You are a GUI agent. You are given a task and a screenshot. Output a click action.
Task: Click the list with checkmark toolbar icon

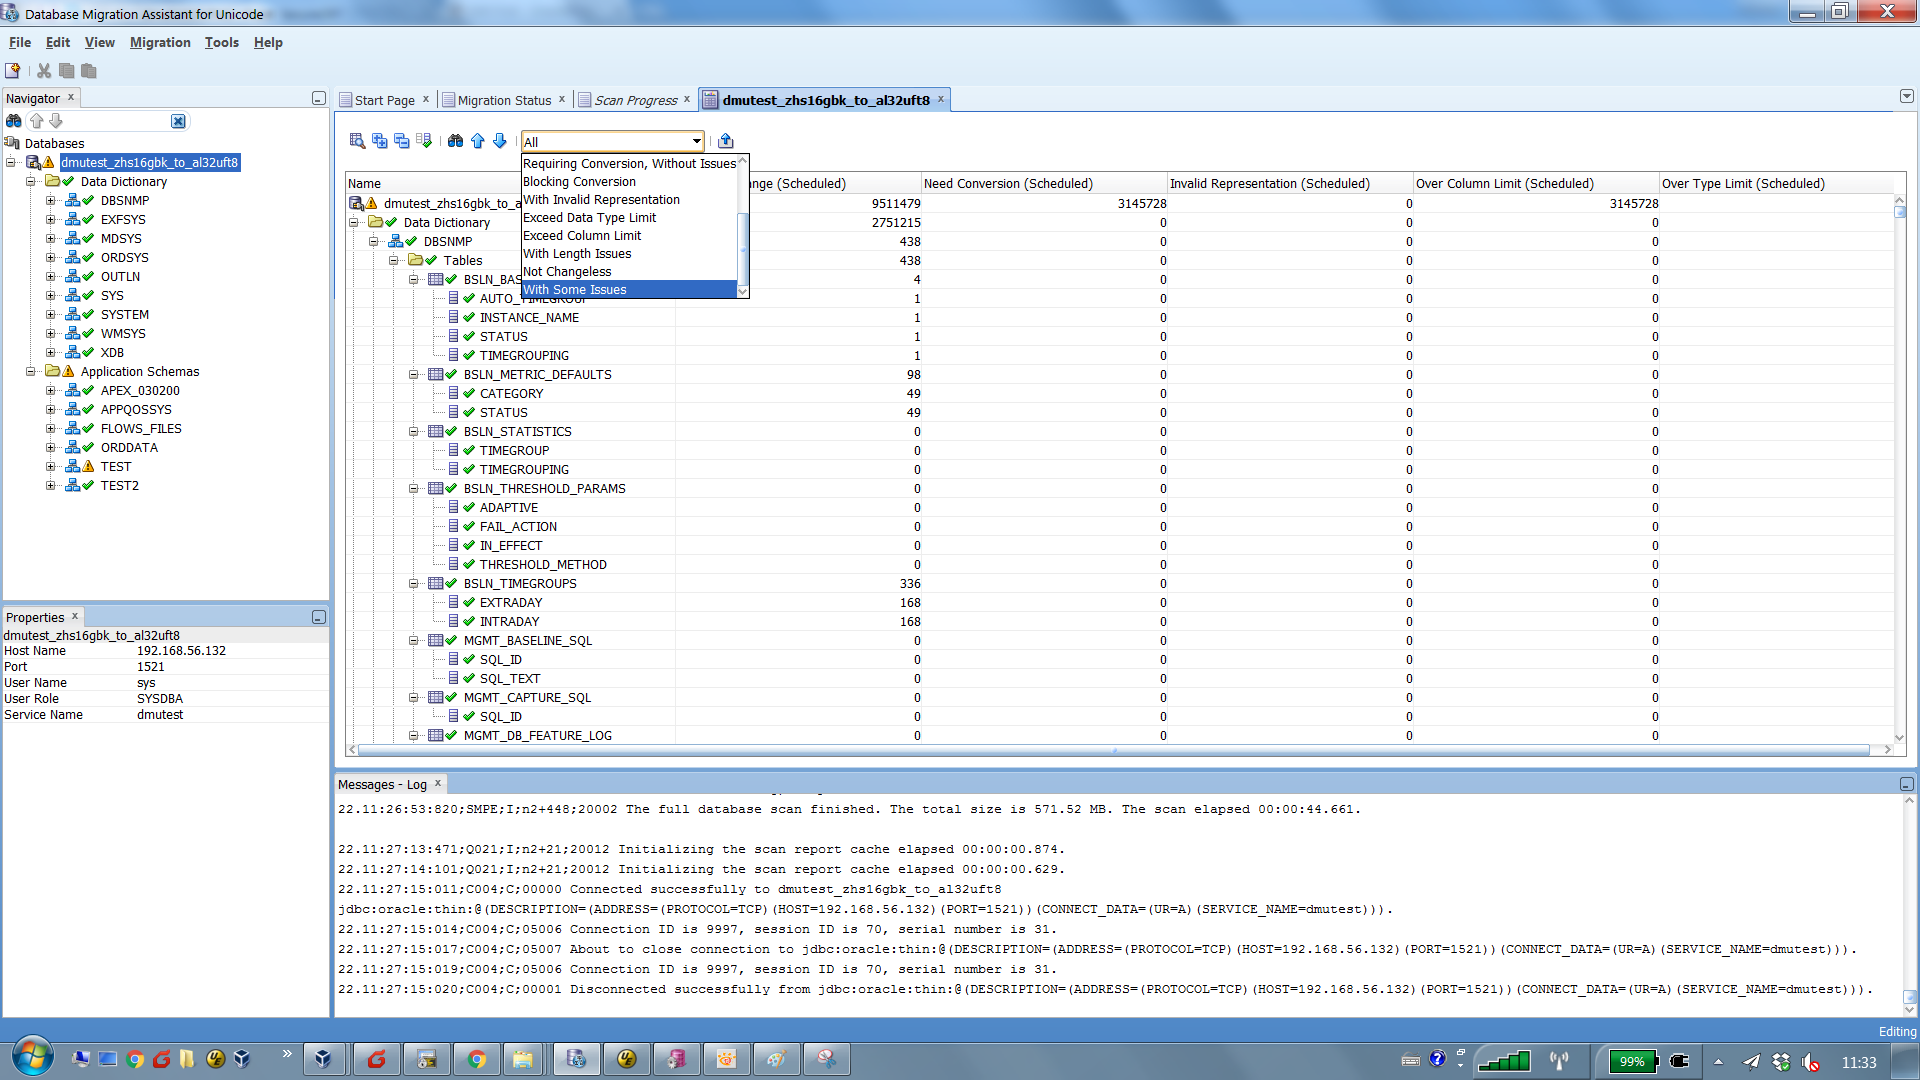coord(424,141)
